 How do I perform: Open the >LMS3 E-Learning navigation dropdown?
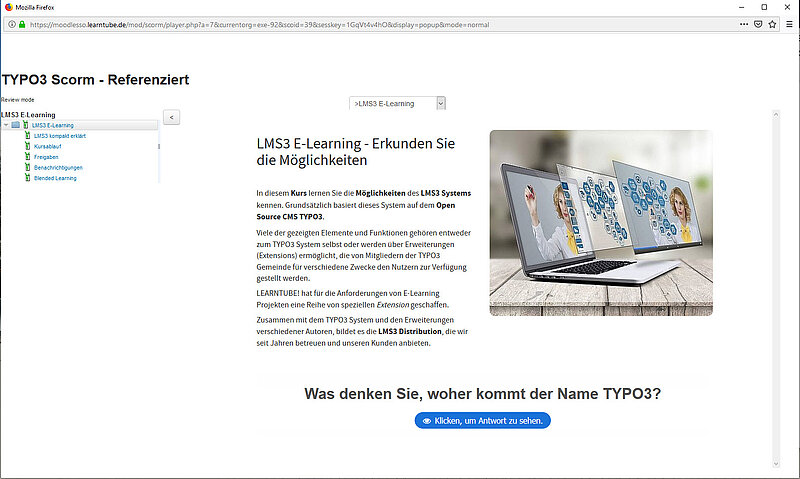[398, 103]
